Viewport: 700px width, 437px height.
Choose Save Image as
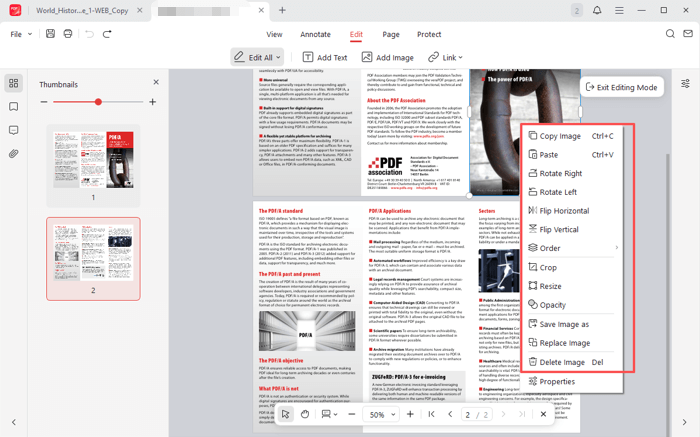572,325
